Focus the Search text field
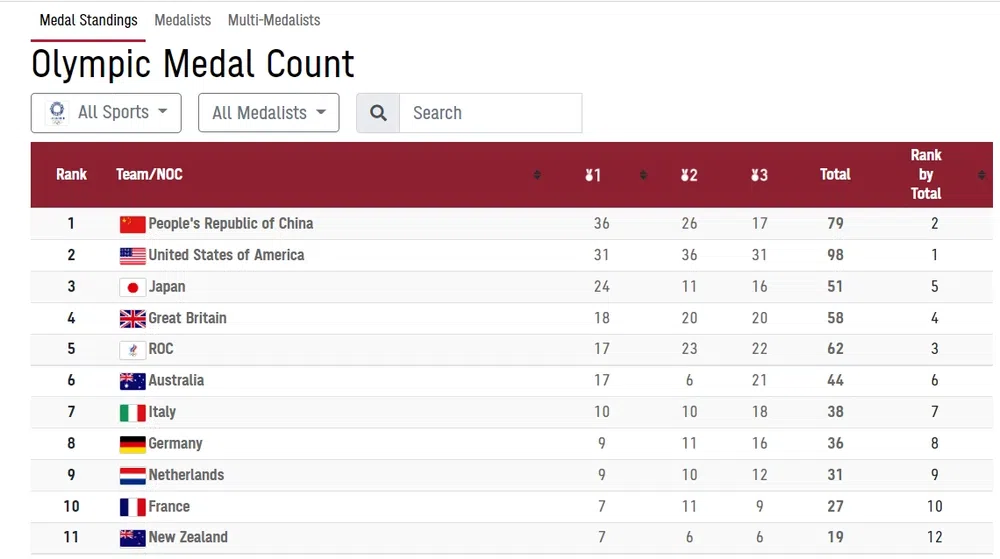The width and height of the screenshot is (1000, 559). [x=490, y=113]
